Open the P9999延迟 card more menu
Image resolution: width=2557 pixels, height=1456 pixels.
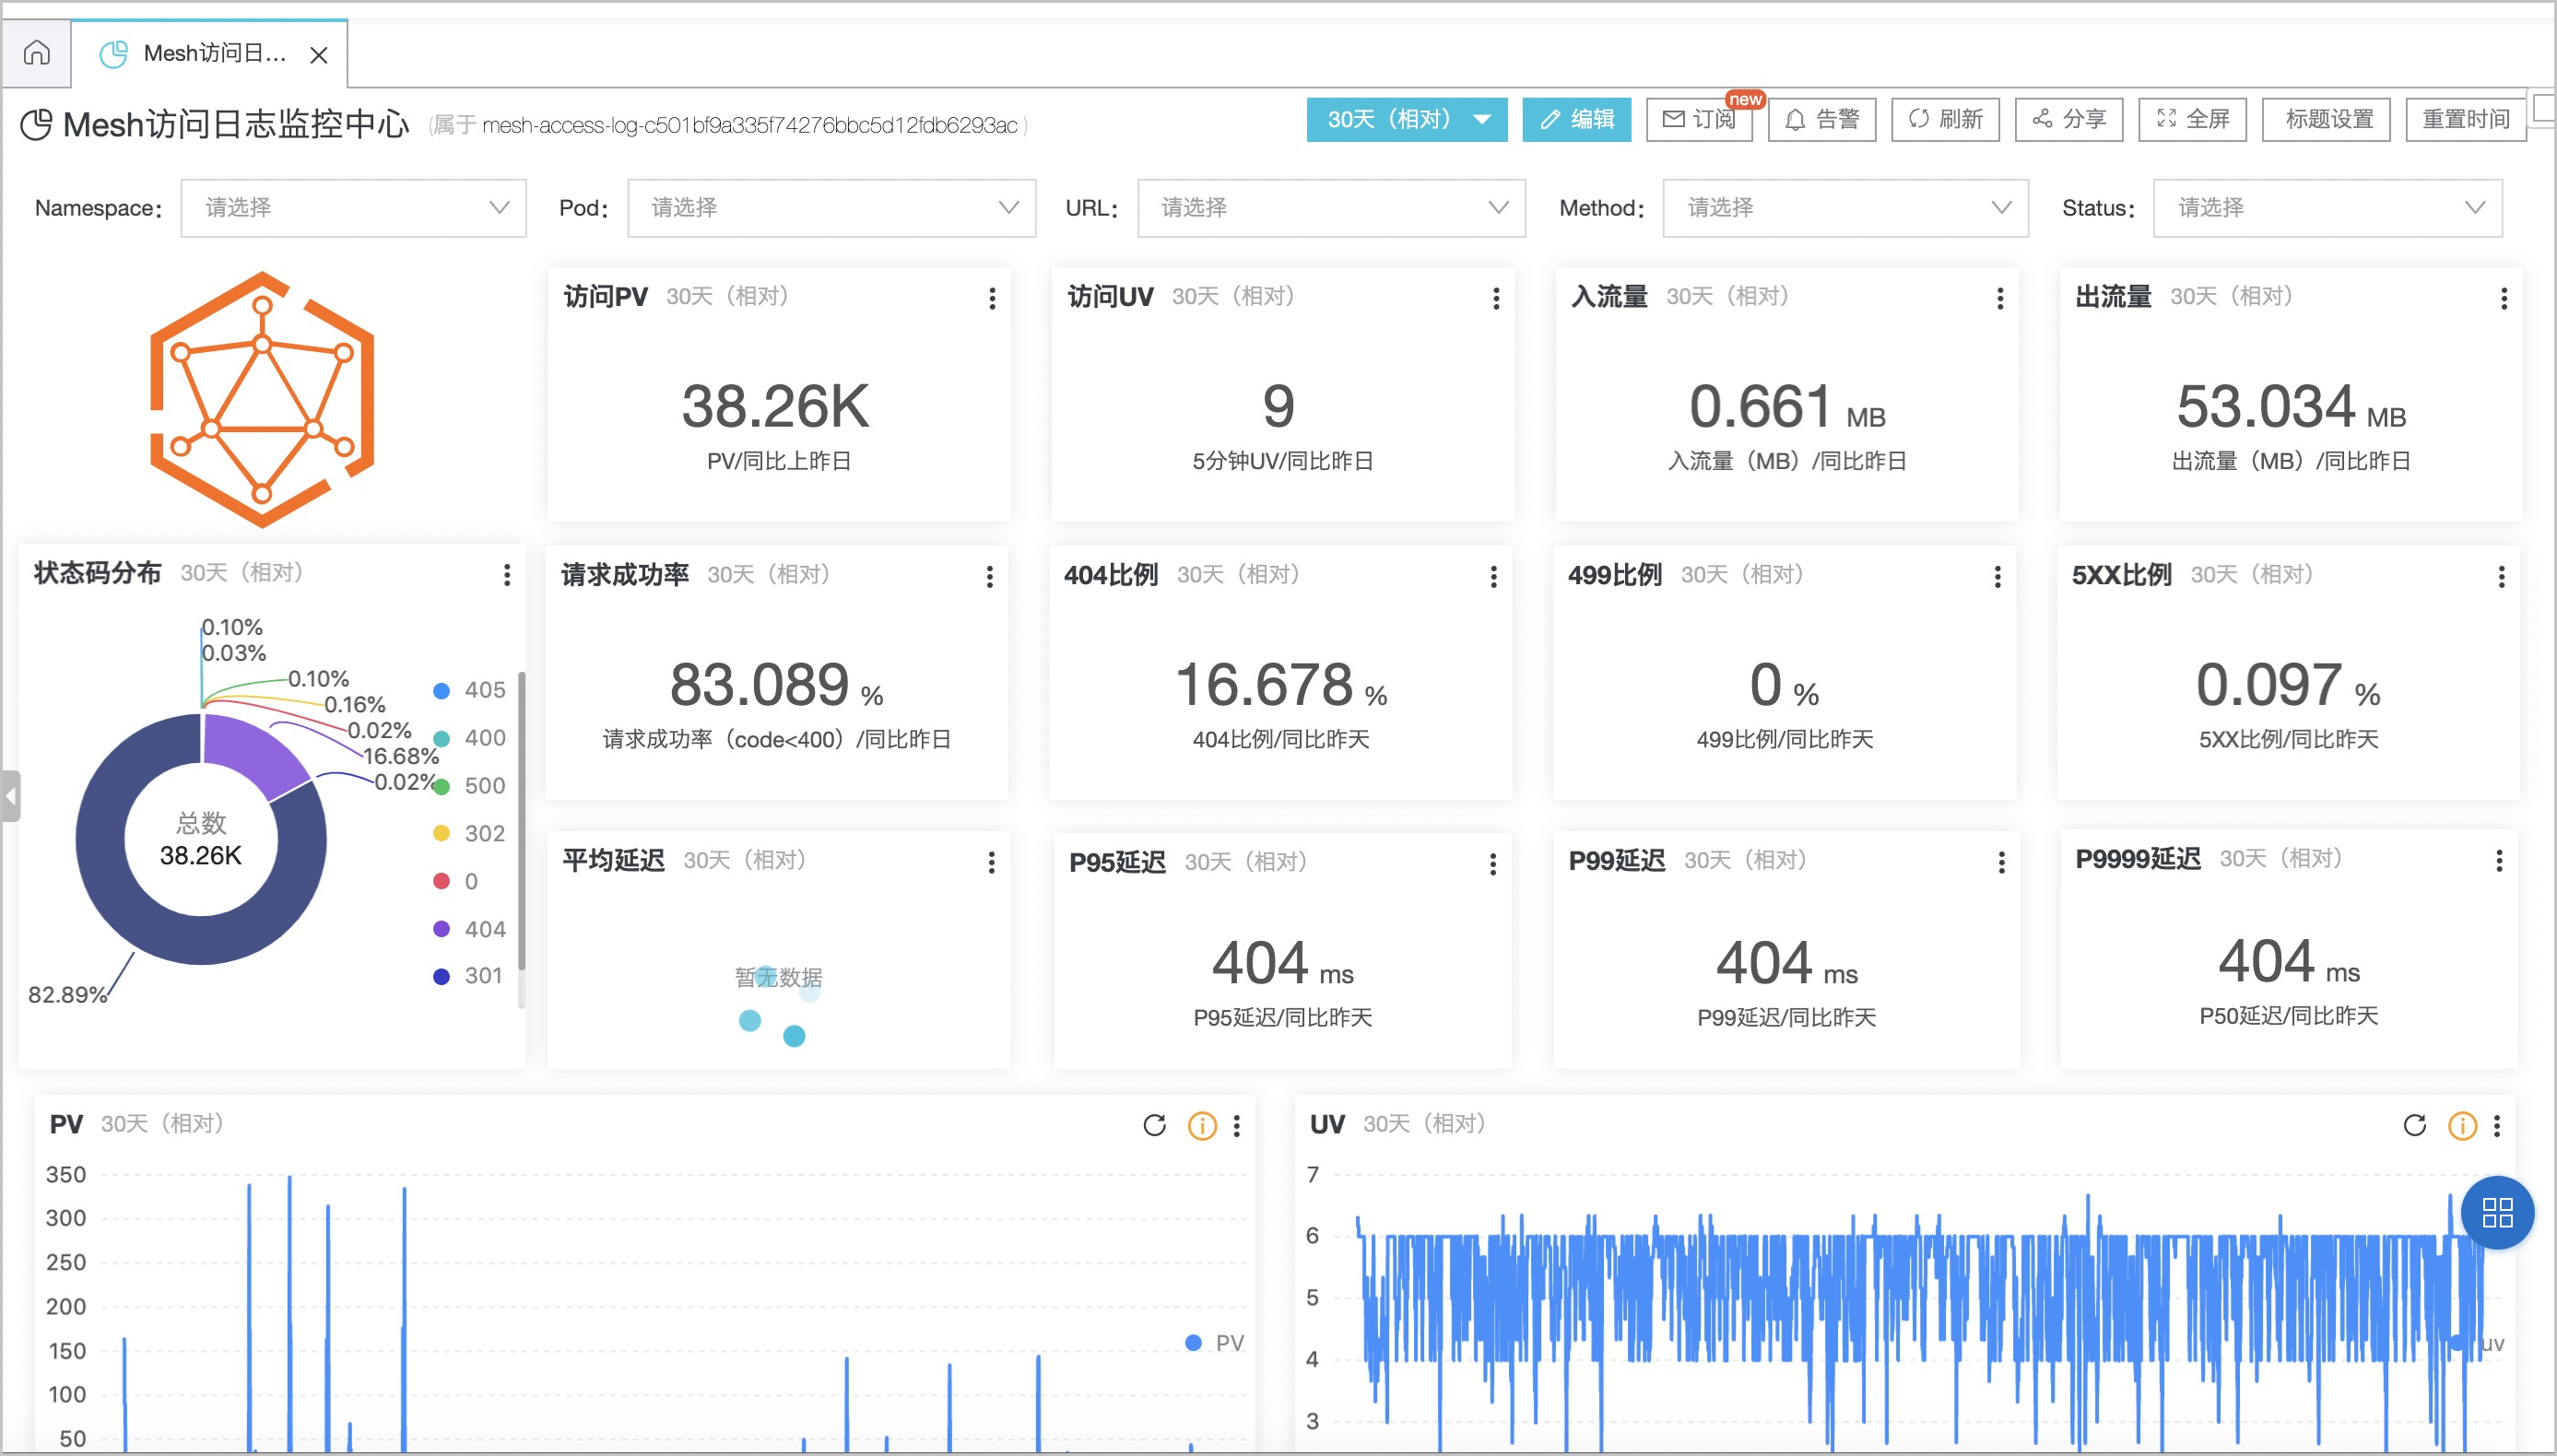pyautogui.click(x=2500, y=861)
